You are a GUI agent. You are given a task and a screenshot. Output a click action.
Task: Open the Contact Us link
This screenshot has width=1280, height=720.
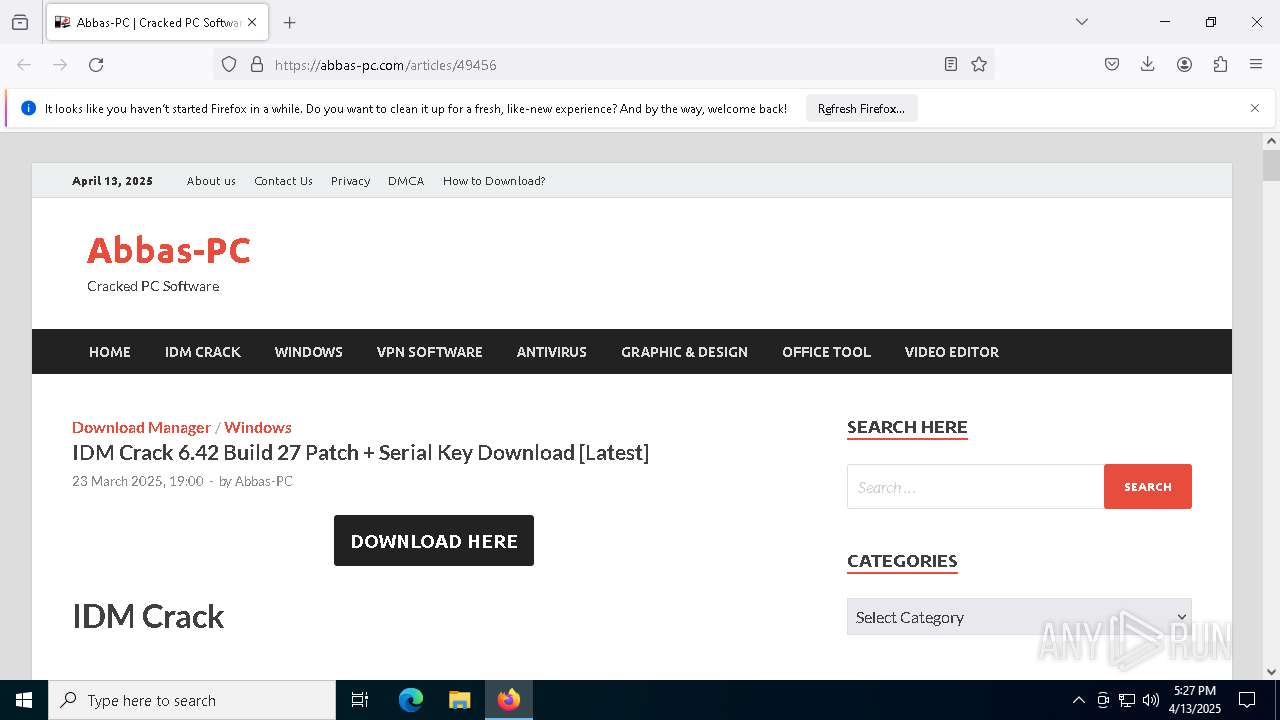[283, 181]
